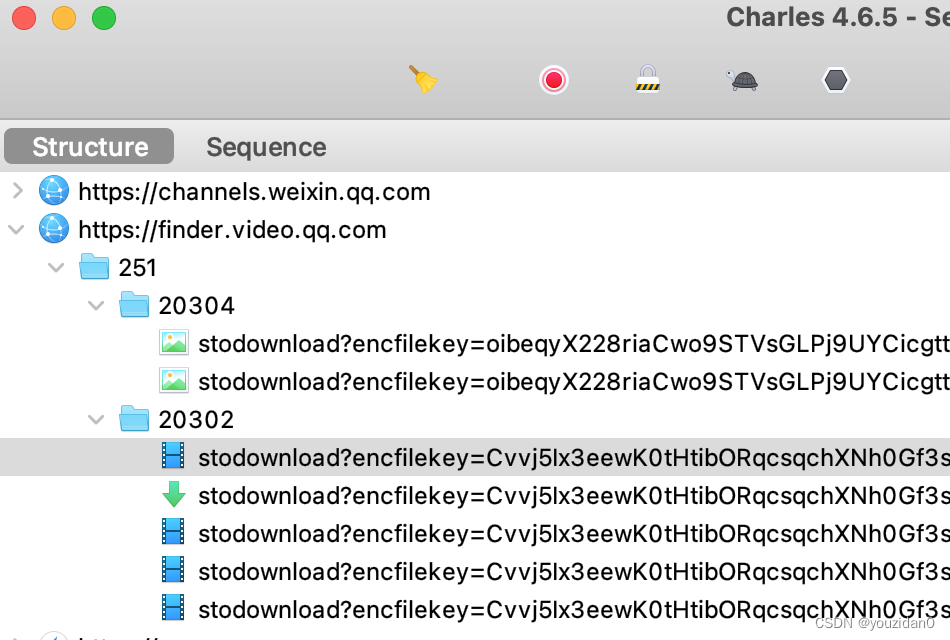The image size is (950, 640).
Task: Switch to the Structure tab
Action: pyautogui.click(x=90, y=147)
